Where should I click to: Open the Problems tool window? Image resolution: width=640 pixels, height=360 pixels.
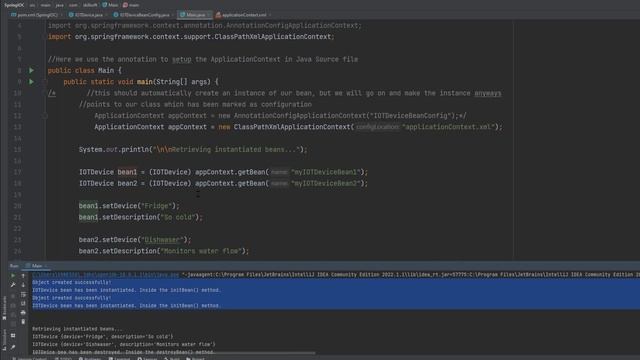click(90, 359)
